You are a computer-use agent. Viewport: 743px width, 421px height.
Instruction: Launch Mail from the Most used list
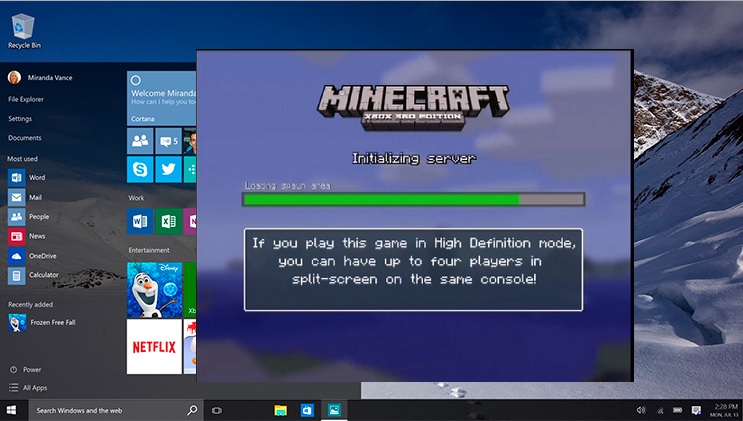pyautogui.click(x=25, y=197)
